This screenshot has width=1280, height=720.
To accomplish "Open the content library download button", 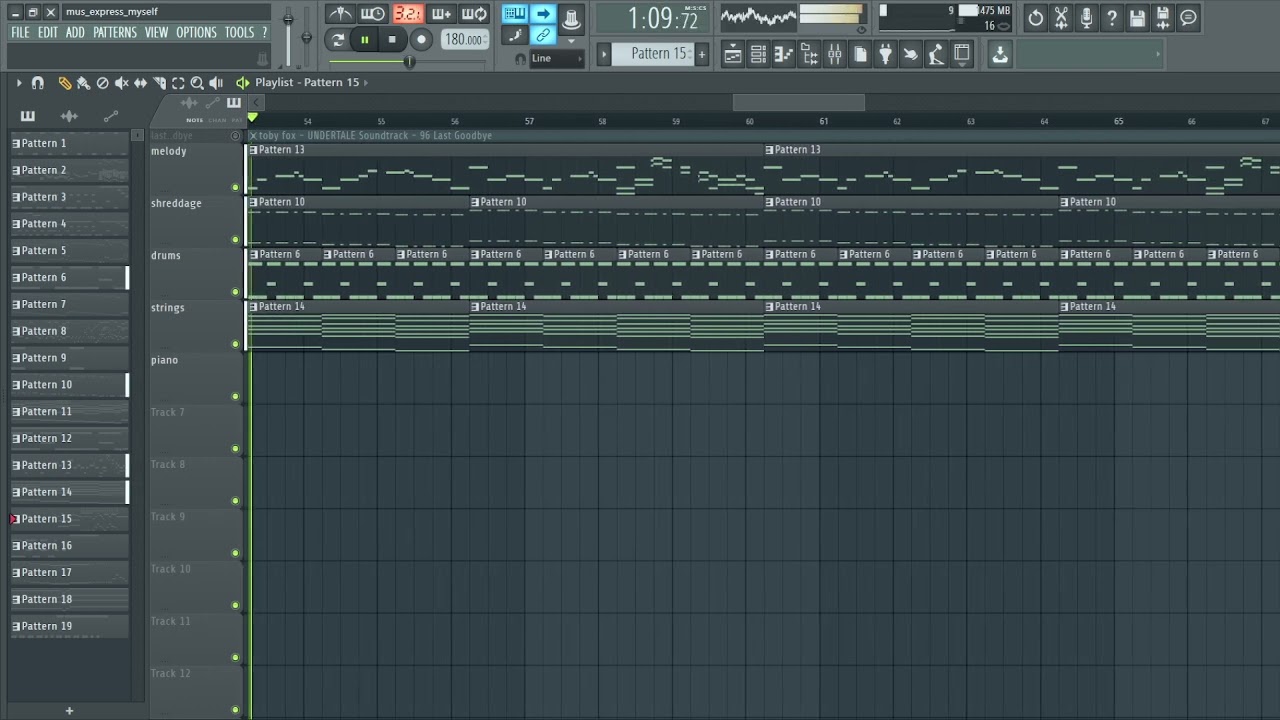I will click(1000, 55).
